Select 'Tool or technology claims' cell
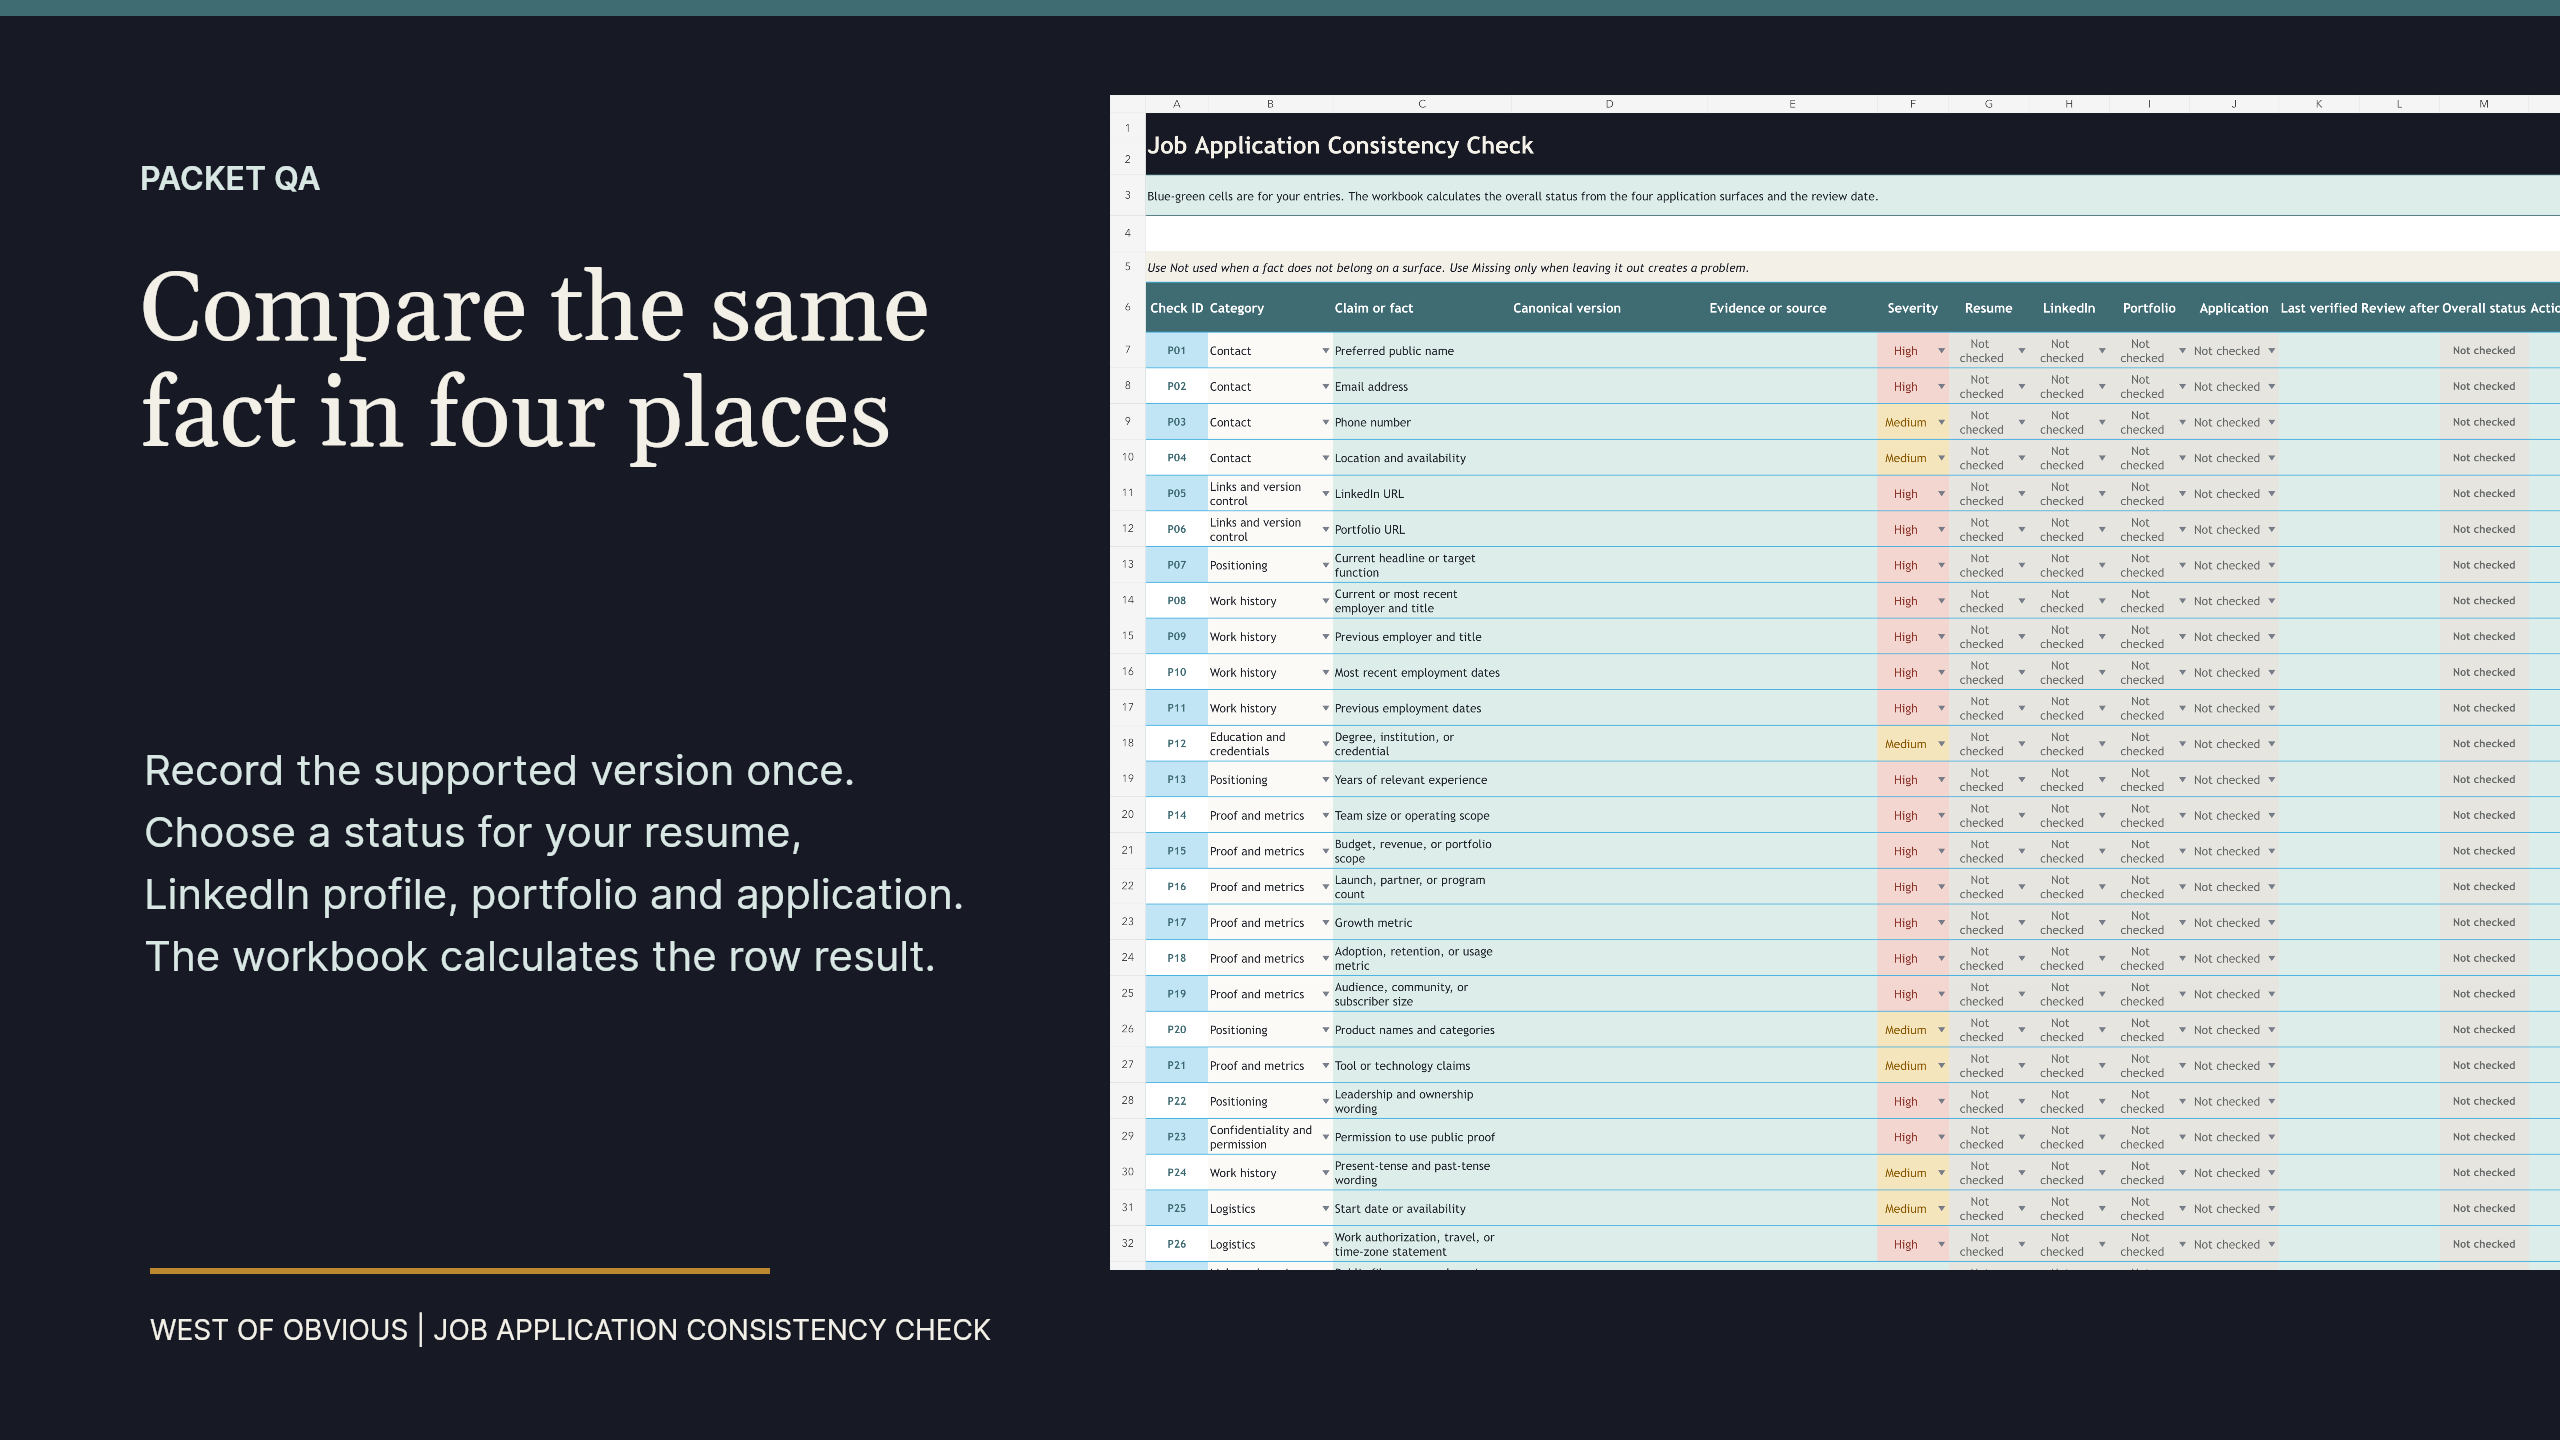Viewport: 2560px width, 1440px height. [x=1421, y=1066]
